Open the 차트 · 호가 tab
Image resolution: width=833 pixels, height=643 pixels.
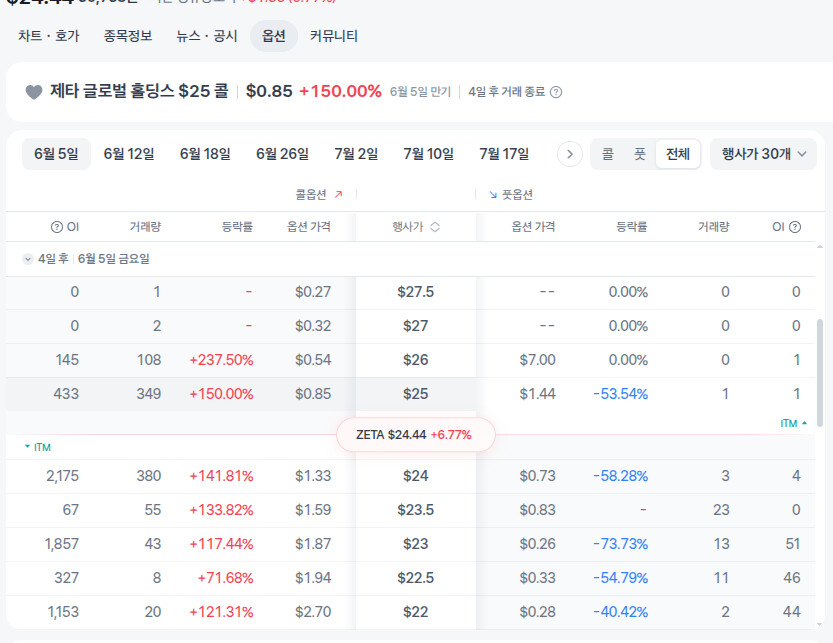[48, 36]
